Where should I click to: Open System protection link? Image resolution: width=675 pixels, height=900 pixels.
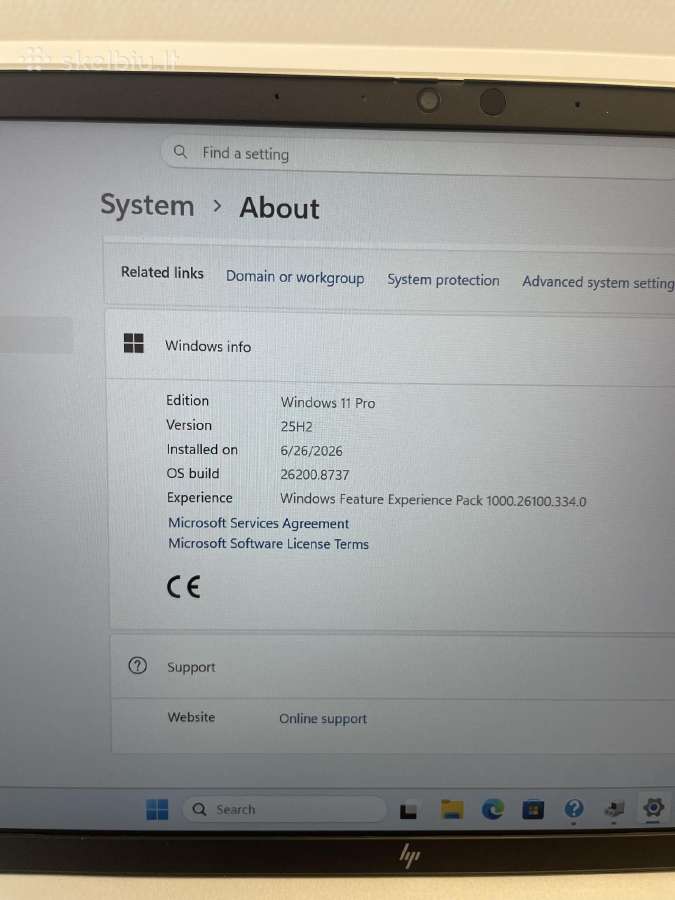tap(443, 280)
